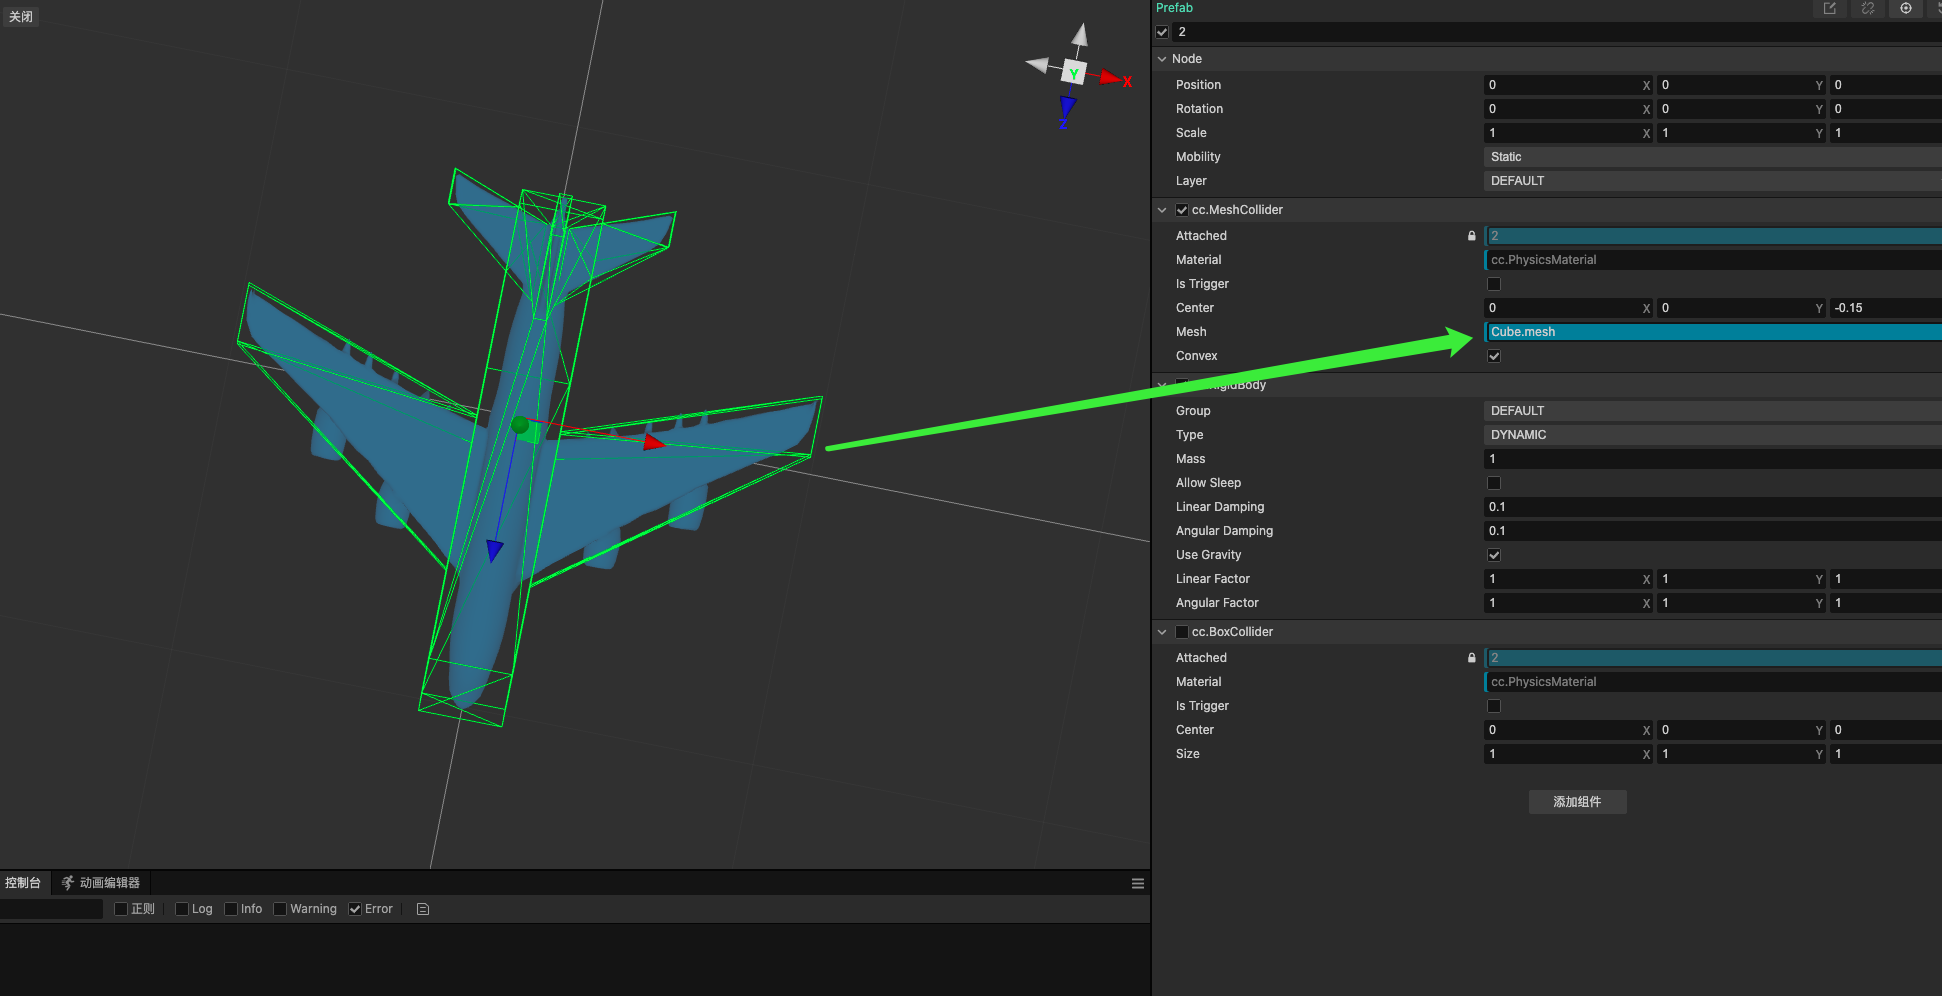
Task: Click the unlink prefab icon at top right
Action: point(1868,9)
